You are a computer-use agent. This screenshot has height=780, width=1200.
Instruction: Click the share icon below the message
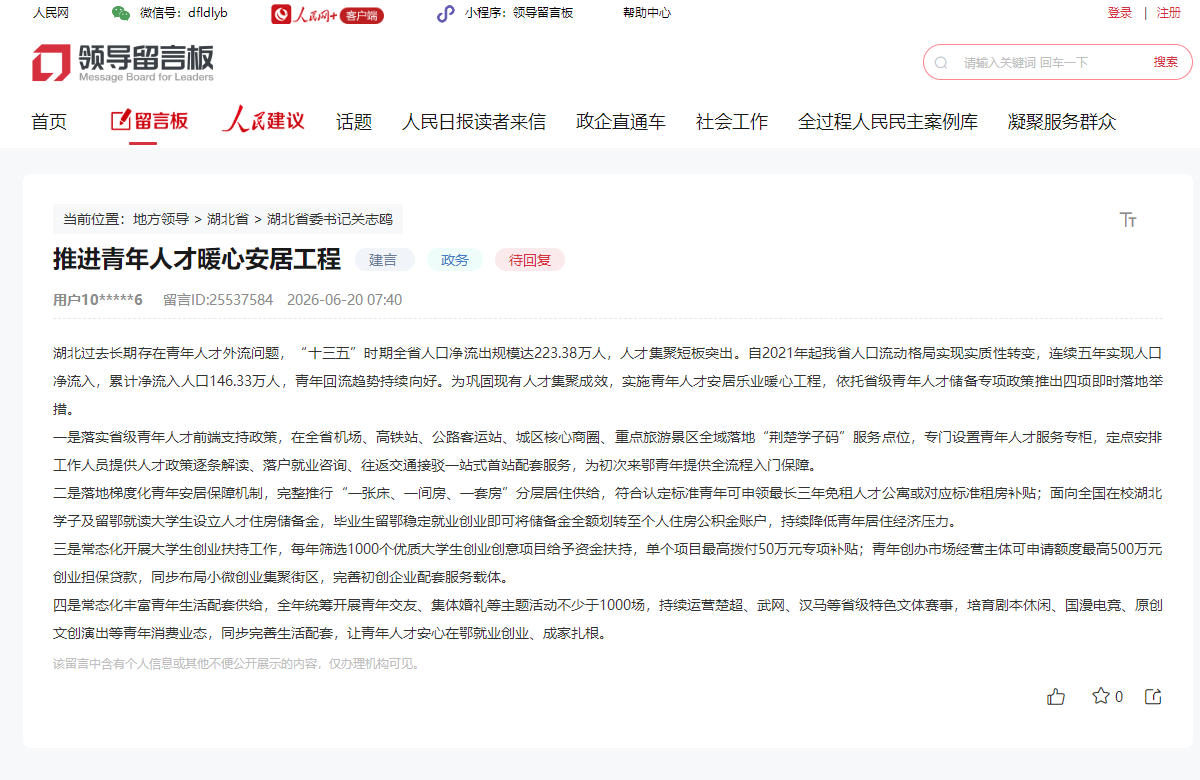1153,697
